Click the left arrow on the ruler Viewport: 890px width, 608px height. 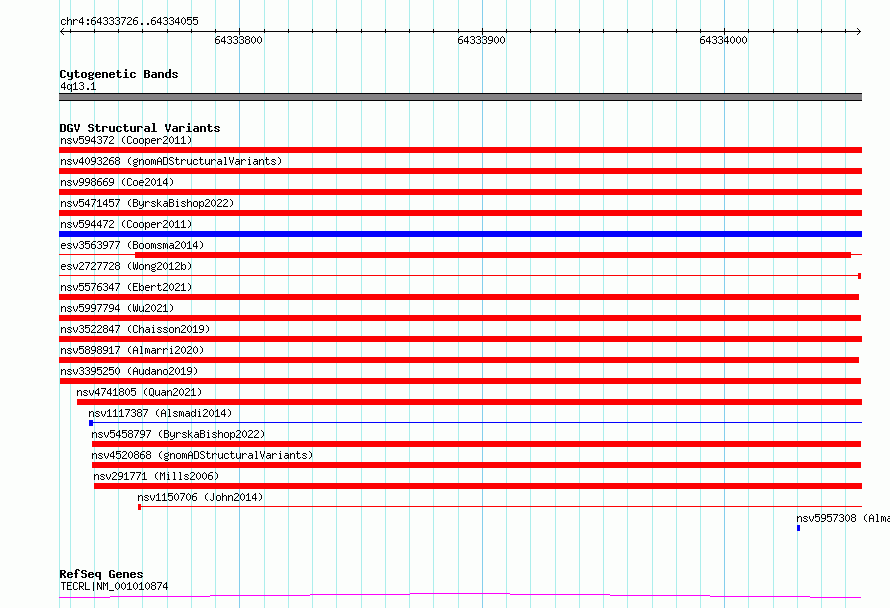(x=63, y=31)
